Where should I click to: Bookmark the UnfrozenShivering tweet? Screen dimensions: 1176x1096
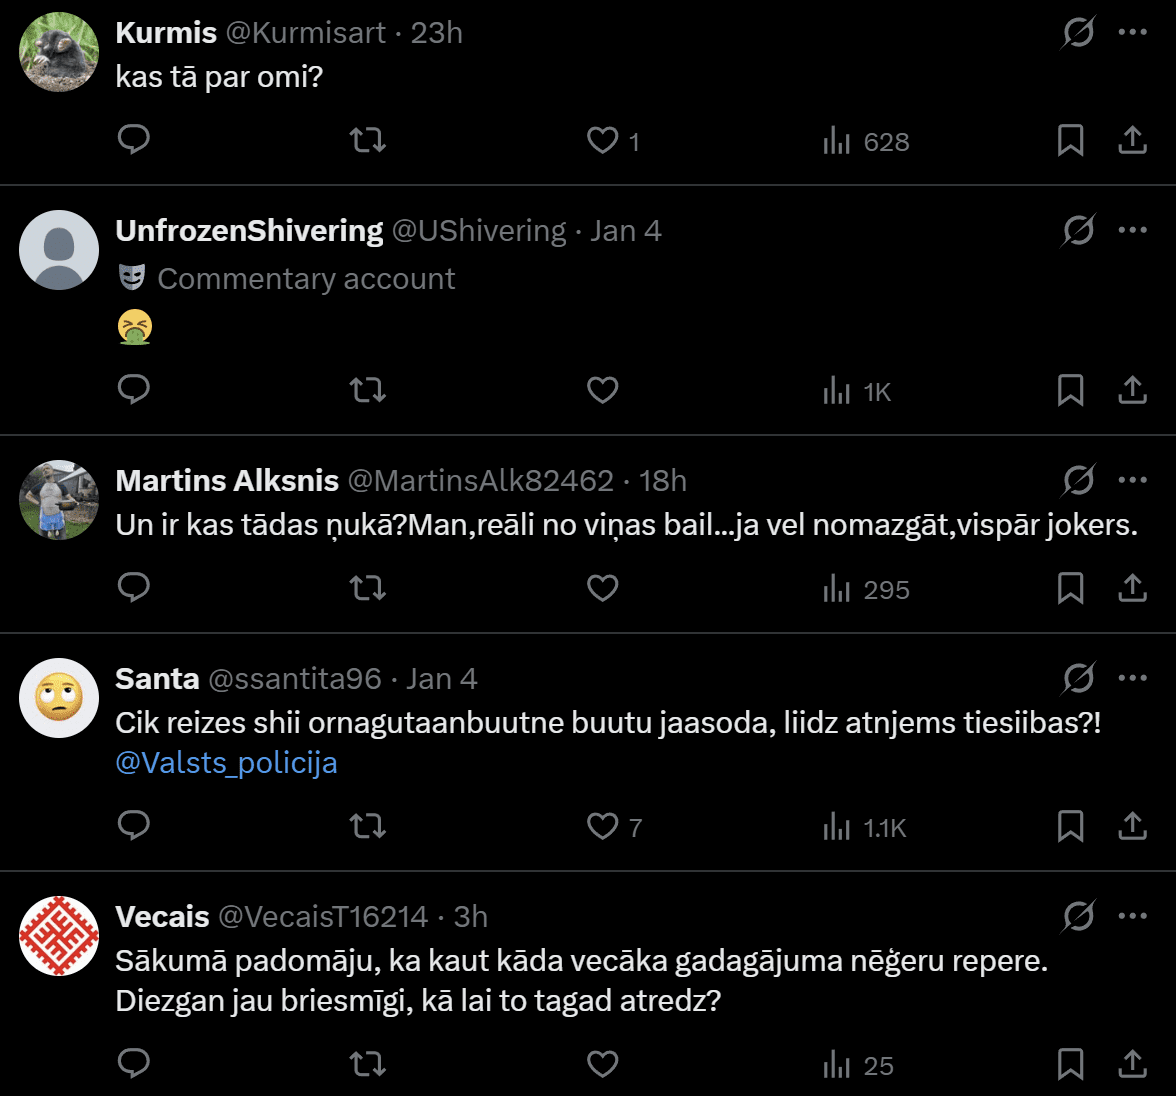(1070, 390)
